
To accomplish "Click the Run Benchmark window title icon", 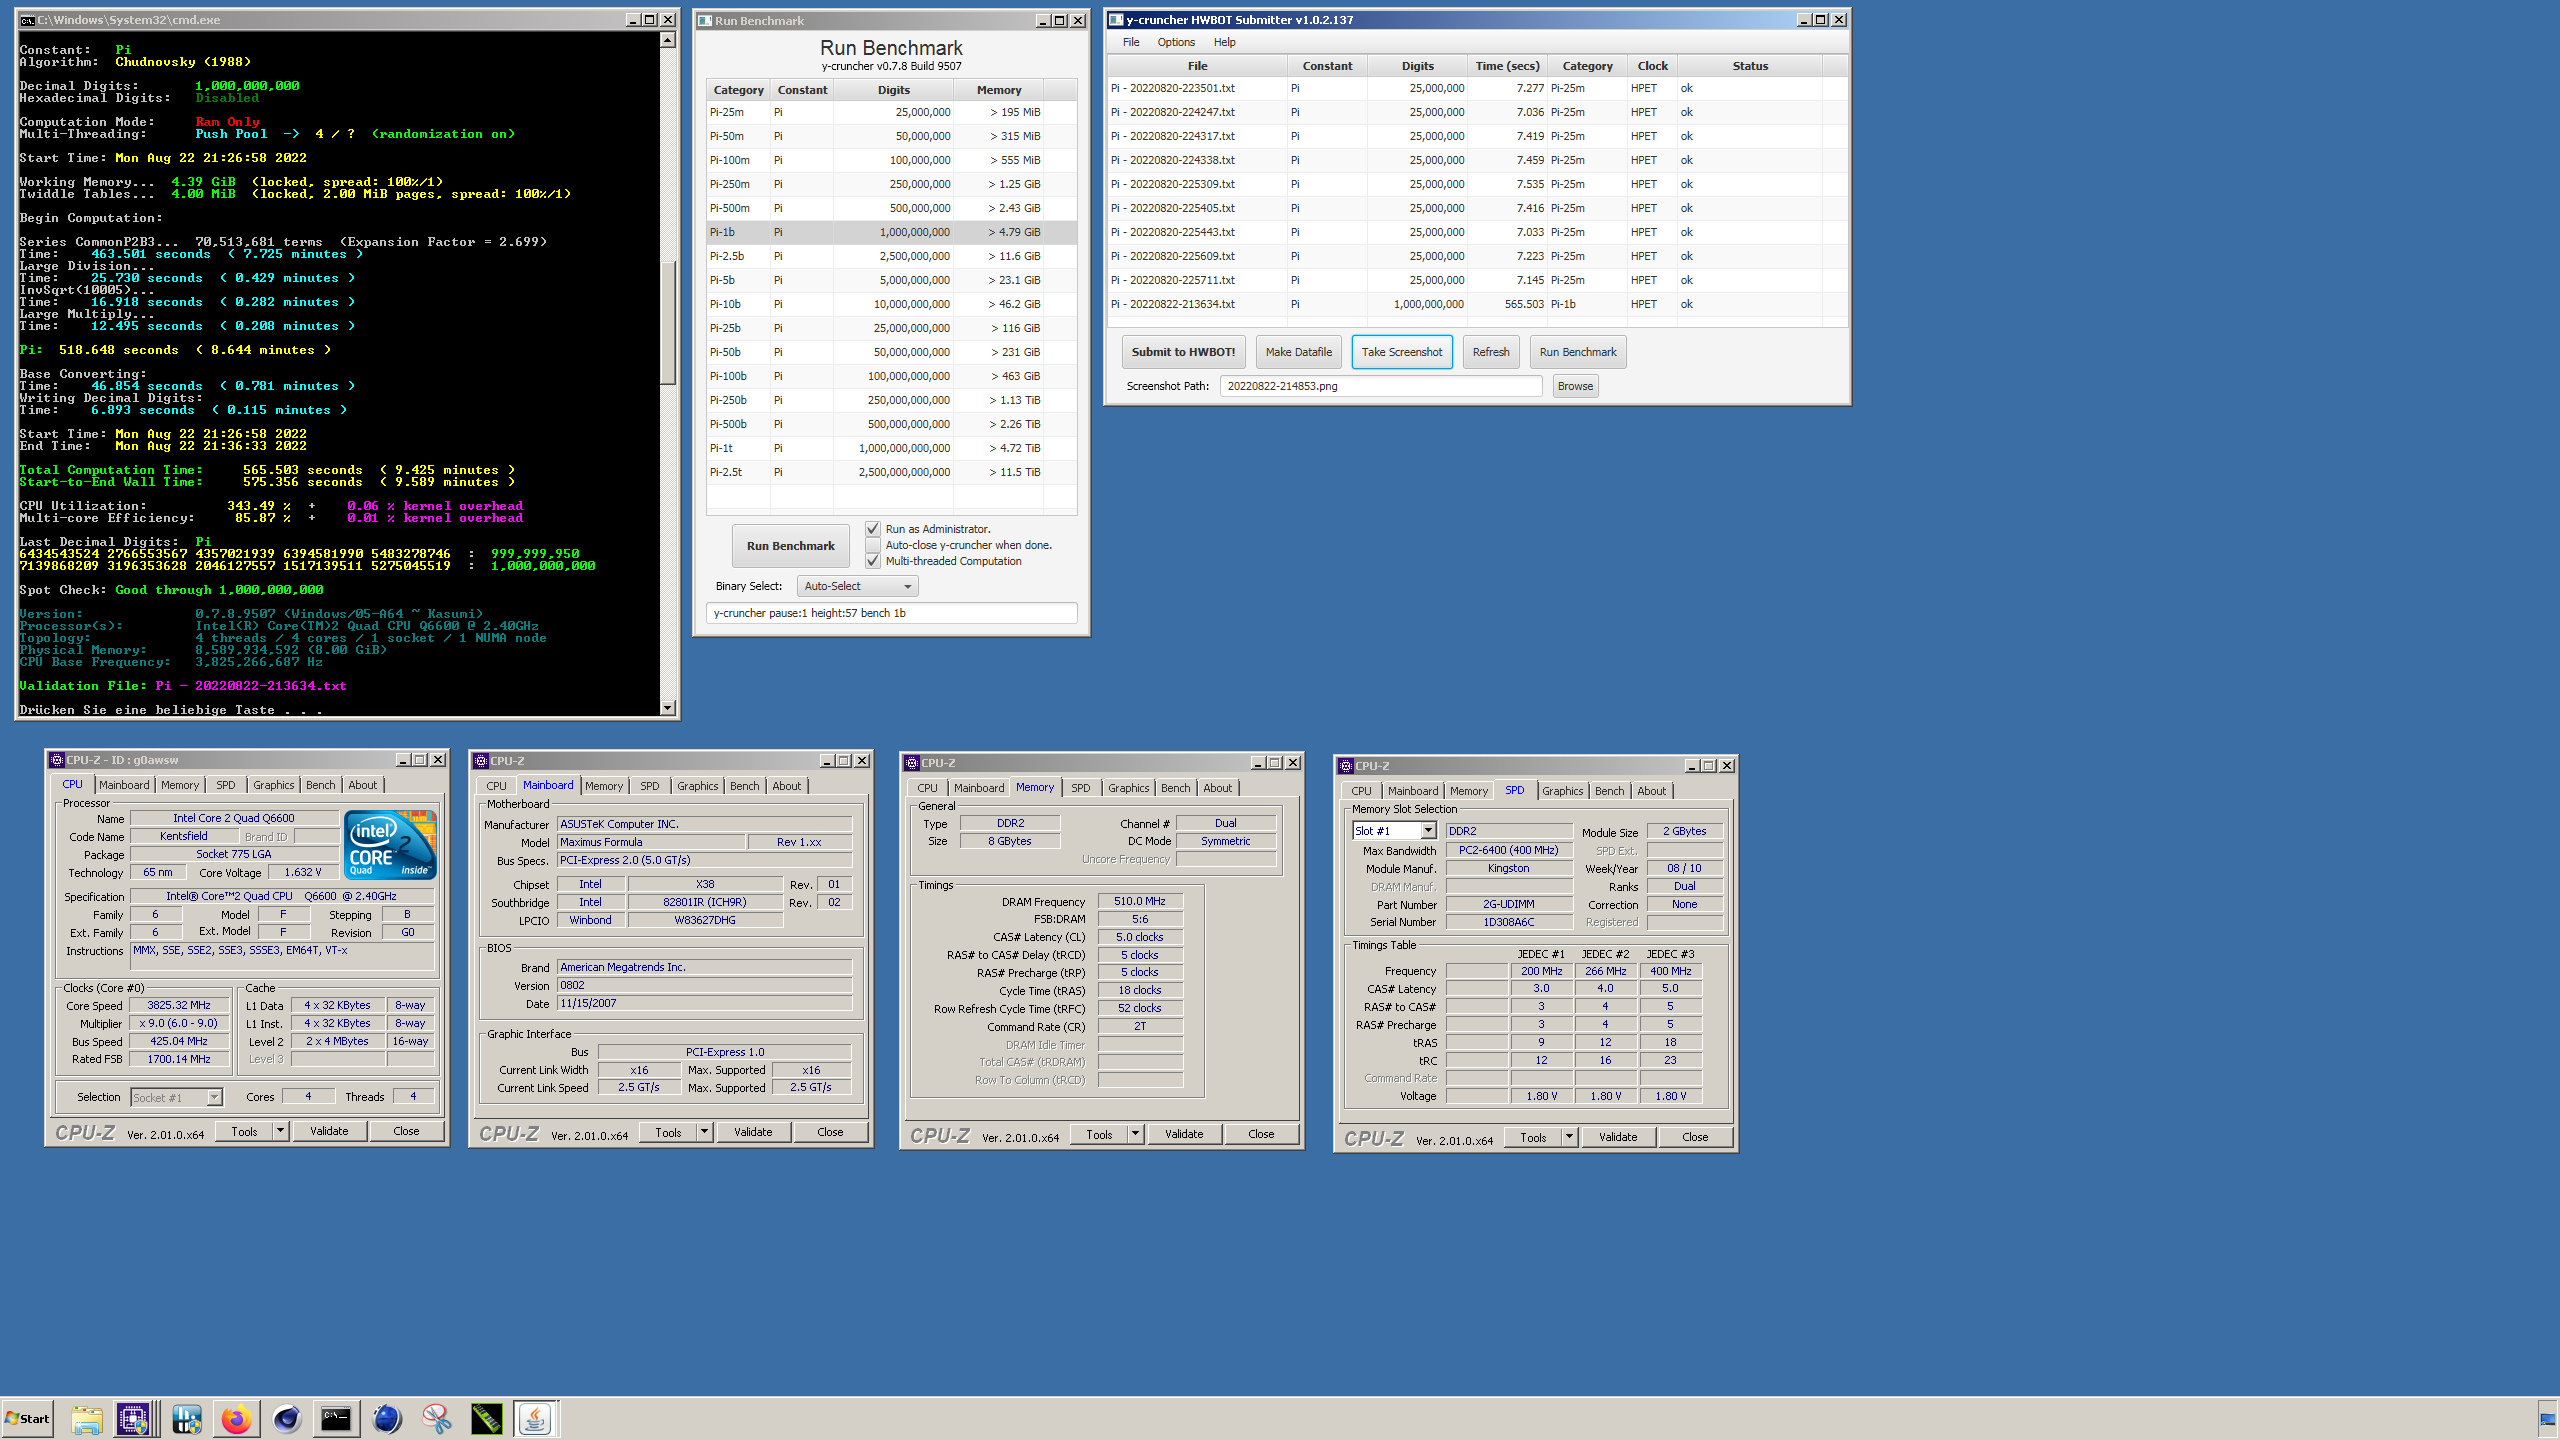I will (x=705, y=21).
